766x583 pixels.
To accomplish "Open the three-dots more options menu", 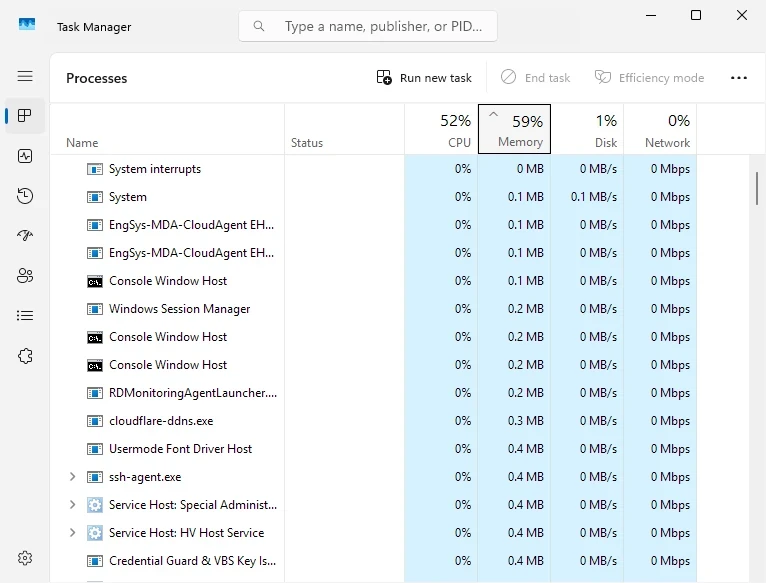I will point(739,78).
